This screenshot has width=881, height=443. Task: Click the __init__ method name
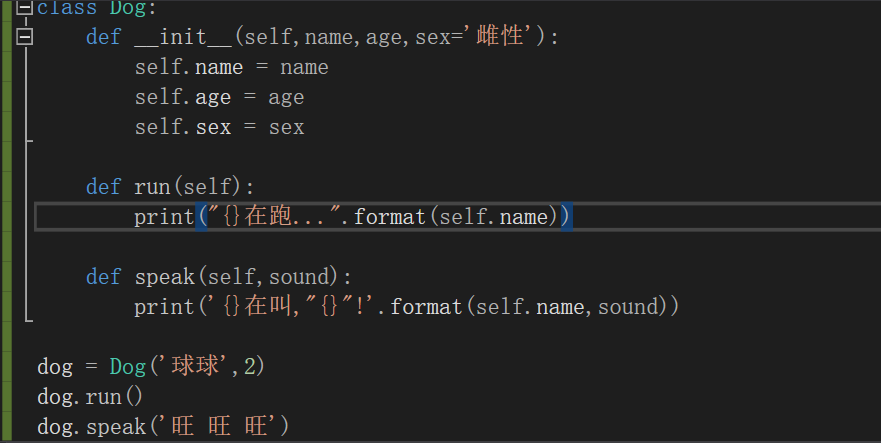pos(183,37)
